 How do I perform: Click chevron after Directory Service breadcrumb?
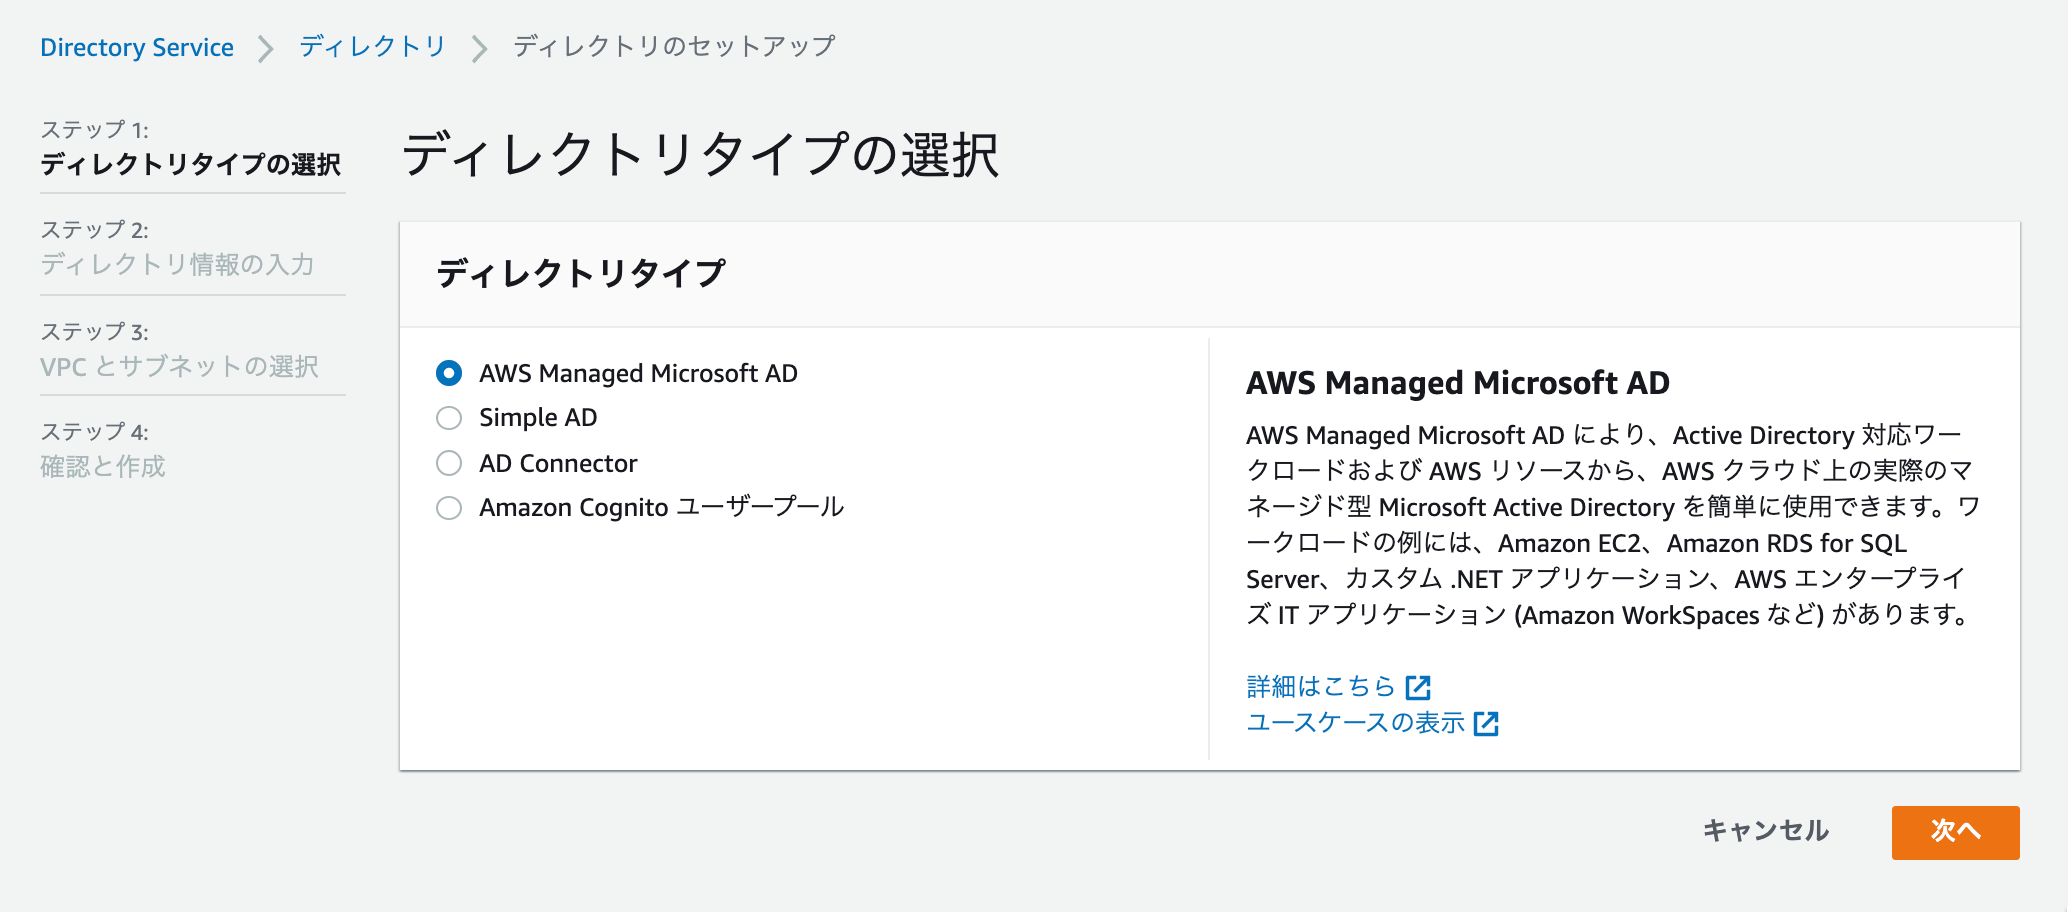pos(266,48)
